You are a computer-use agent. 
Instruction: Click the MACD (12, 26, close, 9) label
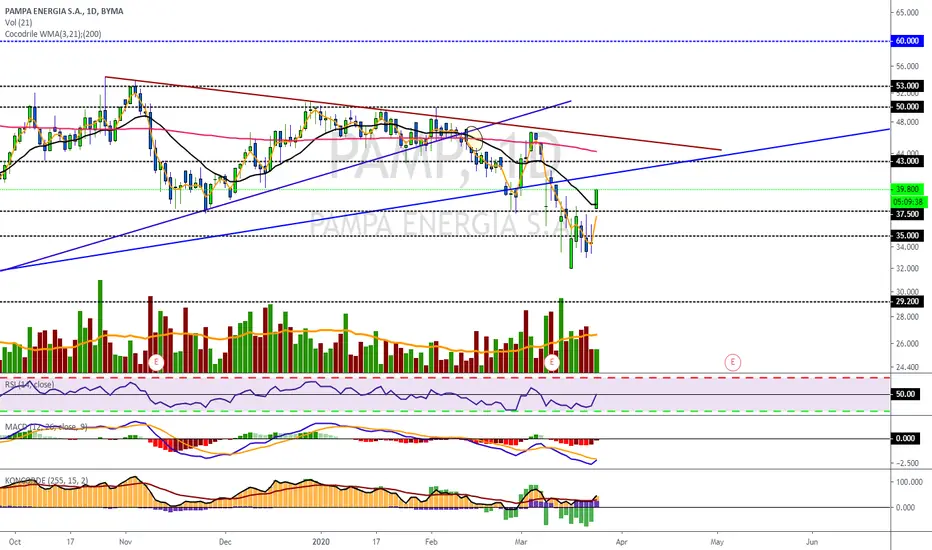(x=46, y=427)
